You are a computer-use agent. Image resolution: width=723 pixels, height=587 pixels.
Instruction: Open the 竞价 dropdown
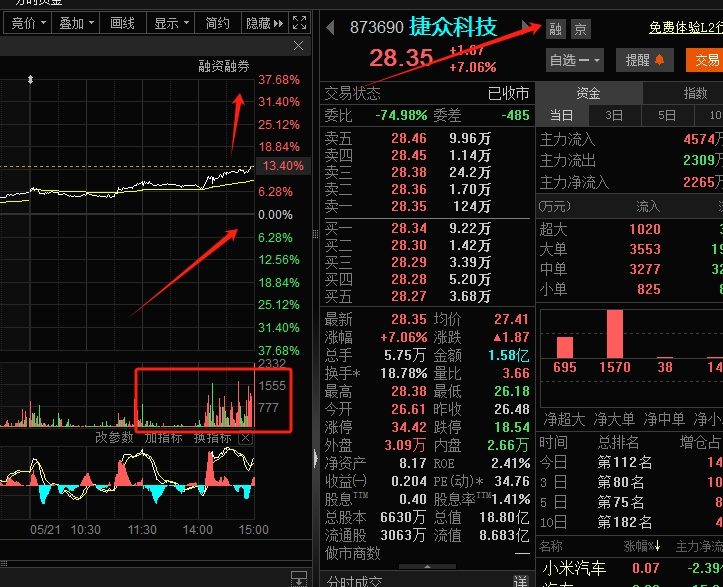point(27,23)
